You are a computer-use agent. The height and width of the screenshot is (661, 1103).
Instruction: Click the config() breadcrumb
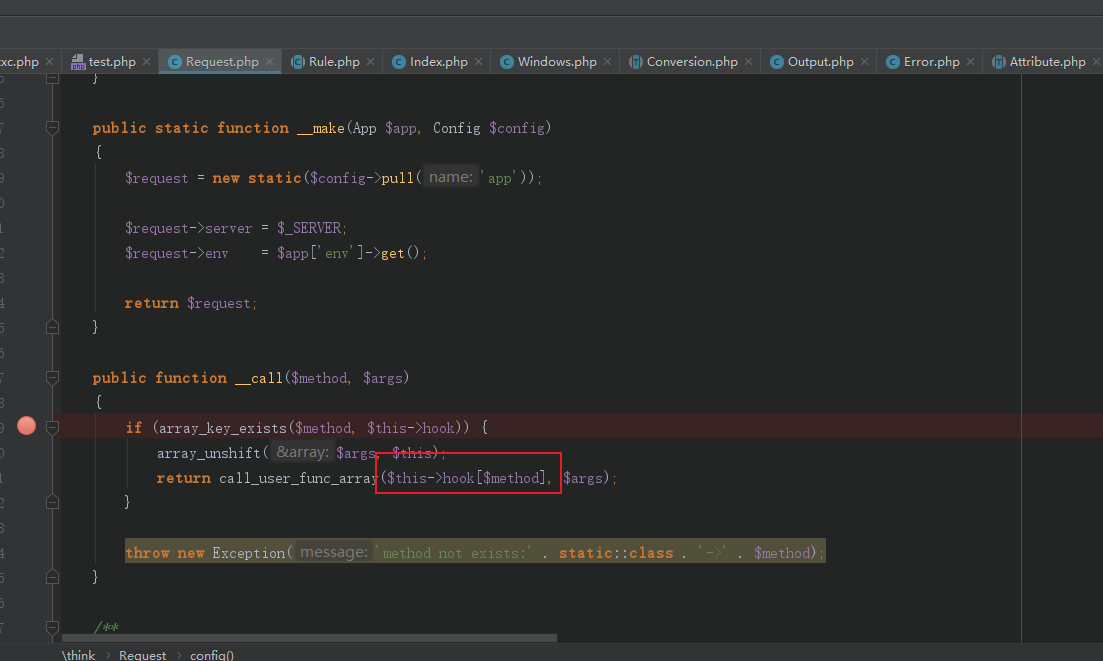point(212,655)
